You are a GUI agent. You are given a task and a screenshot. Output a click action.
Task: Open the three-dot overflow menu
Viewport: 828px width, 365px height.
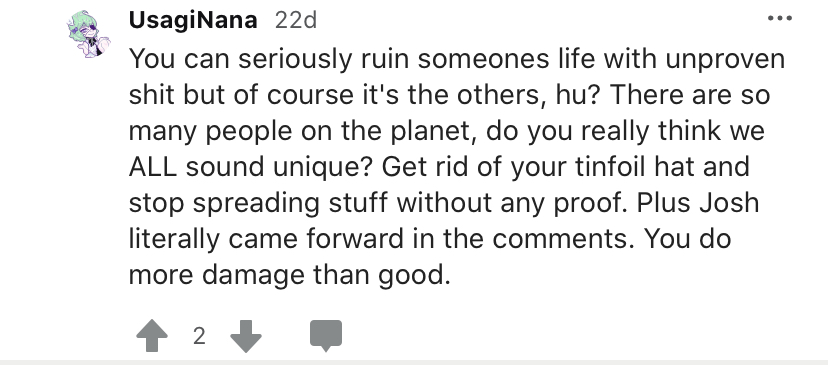coord(780,18)
